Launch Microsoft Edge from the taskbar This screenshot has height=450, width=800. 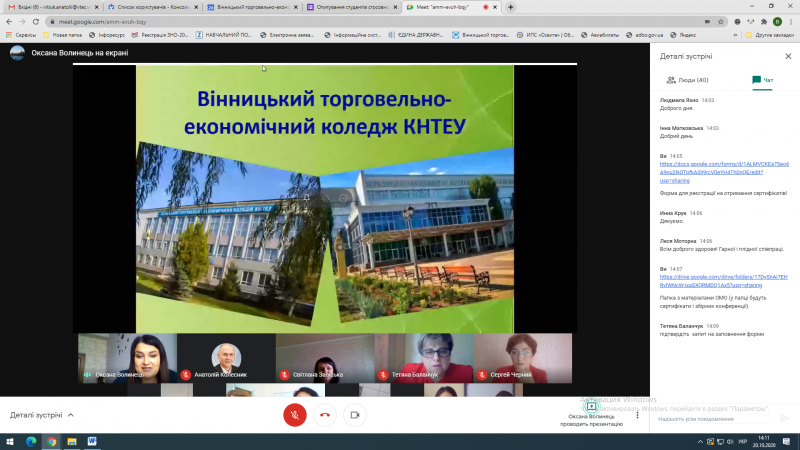tap(31, 441)
